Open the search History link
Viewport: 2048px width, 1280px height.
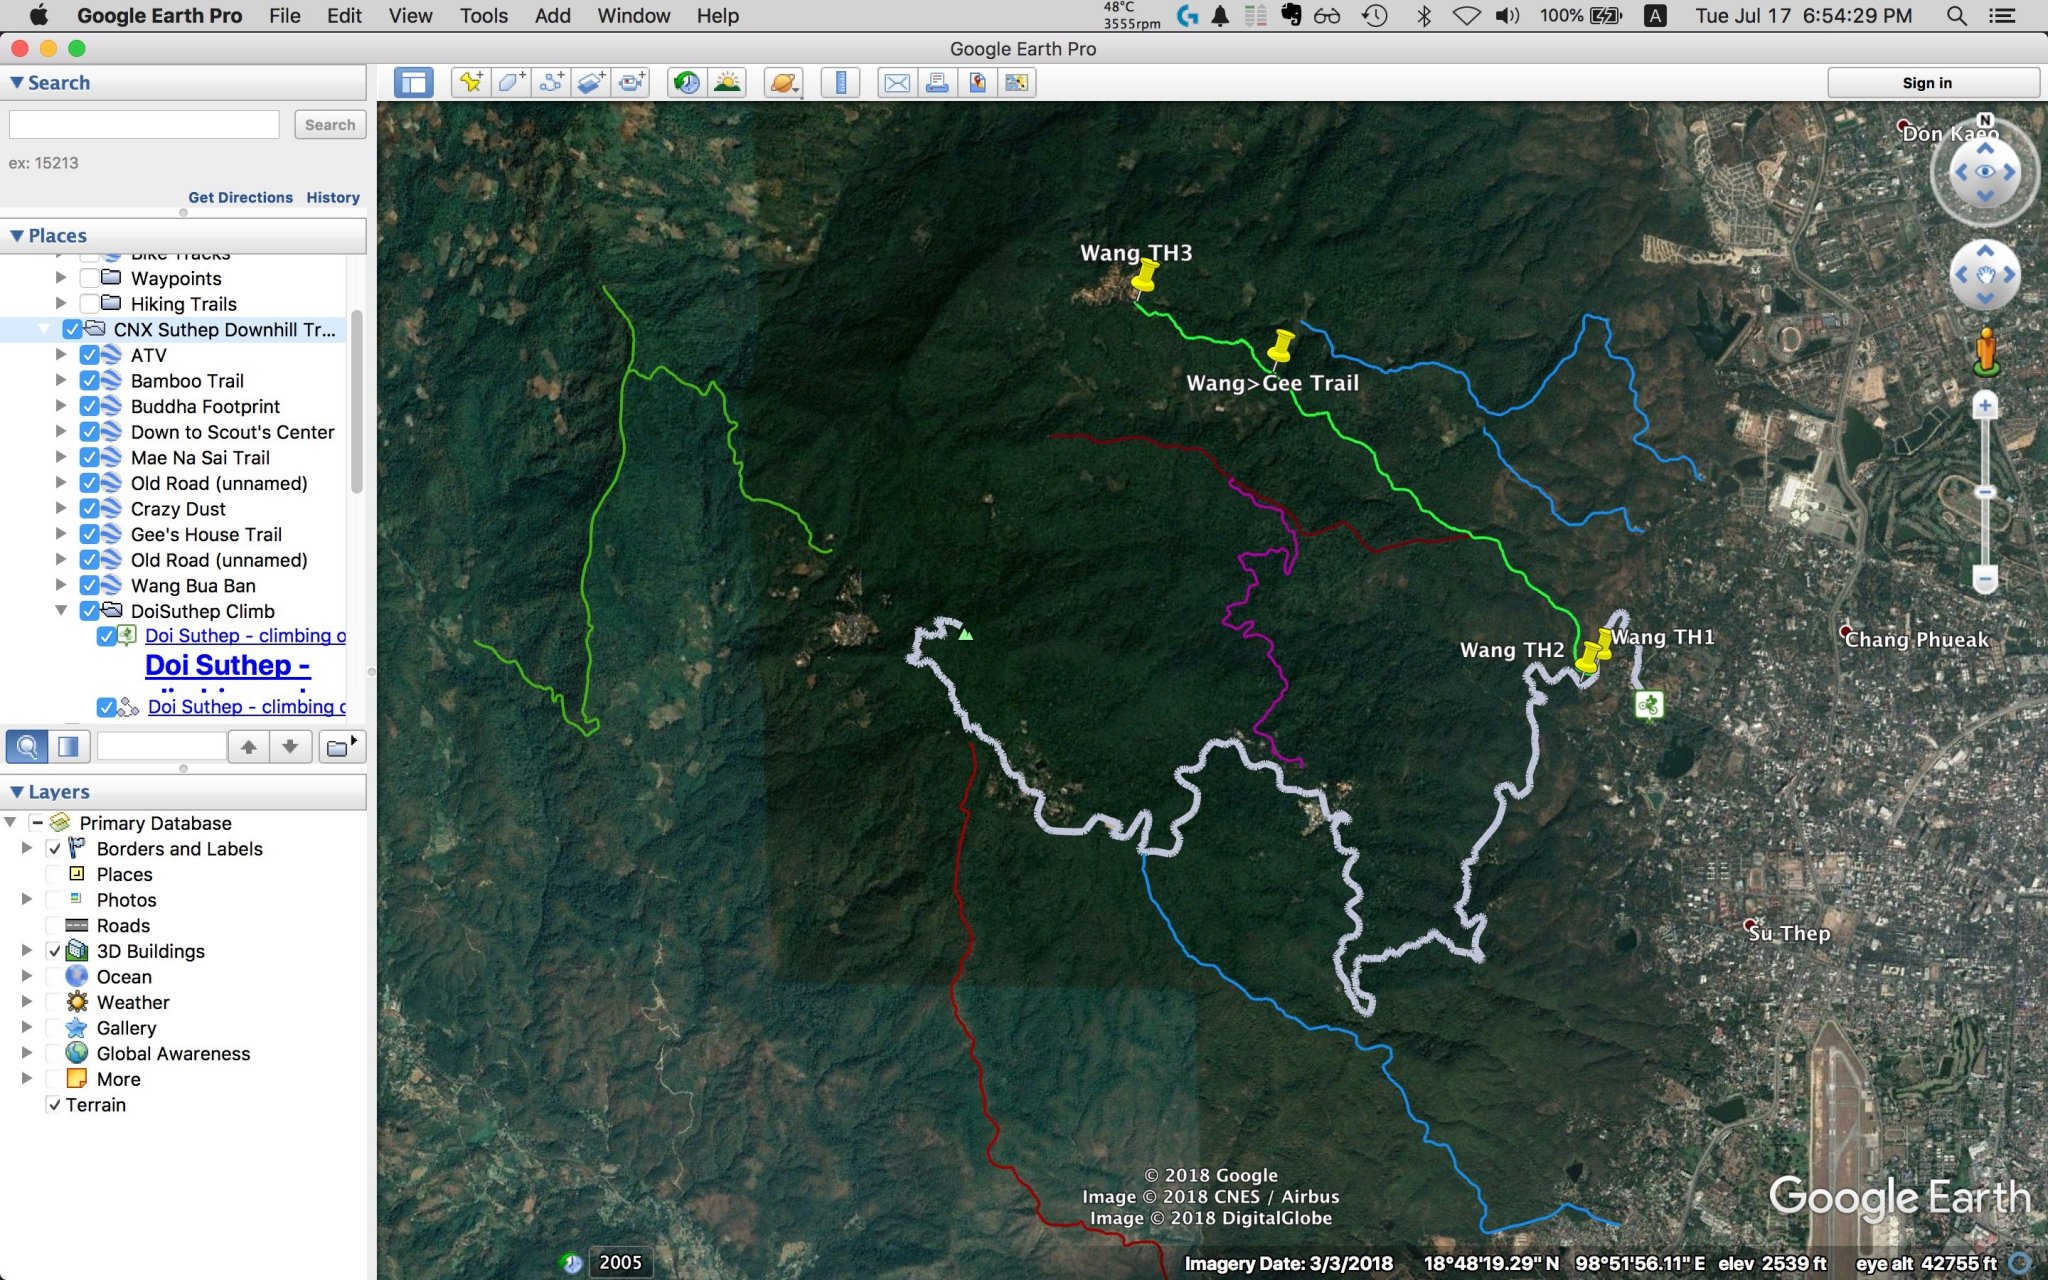pos(333,198)
